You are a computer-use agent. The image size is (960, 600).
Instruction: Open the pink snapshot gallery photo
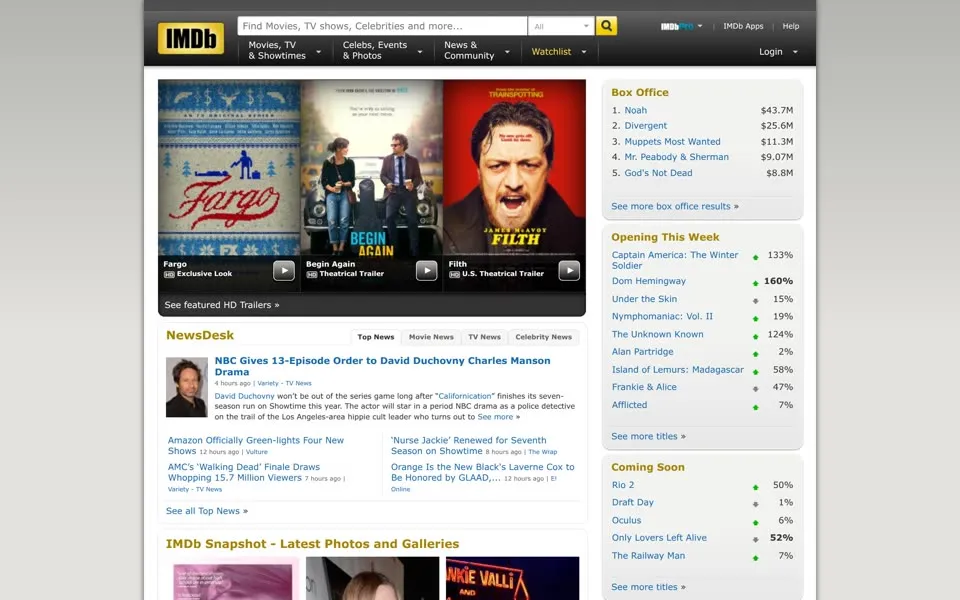pyautogui.click(x=232, y=578)
